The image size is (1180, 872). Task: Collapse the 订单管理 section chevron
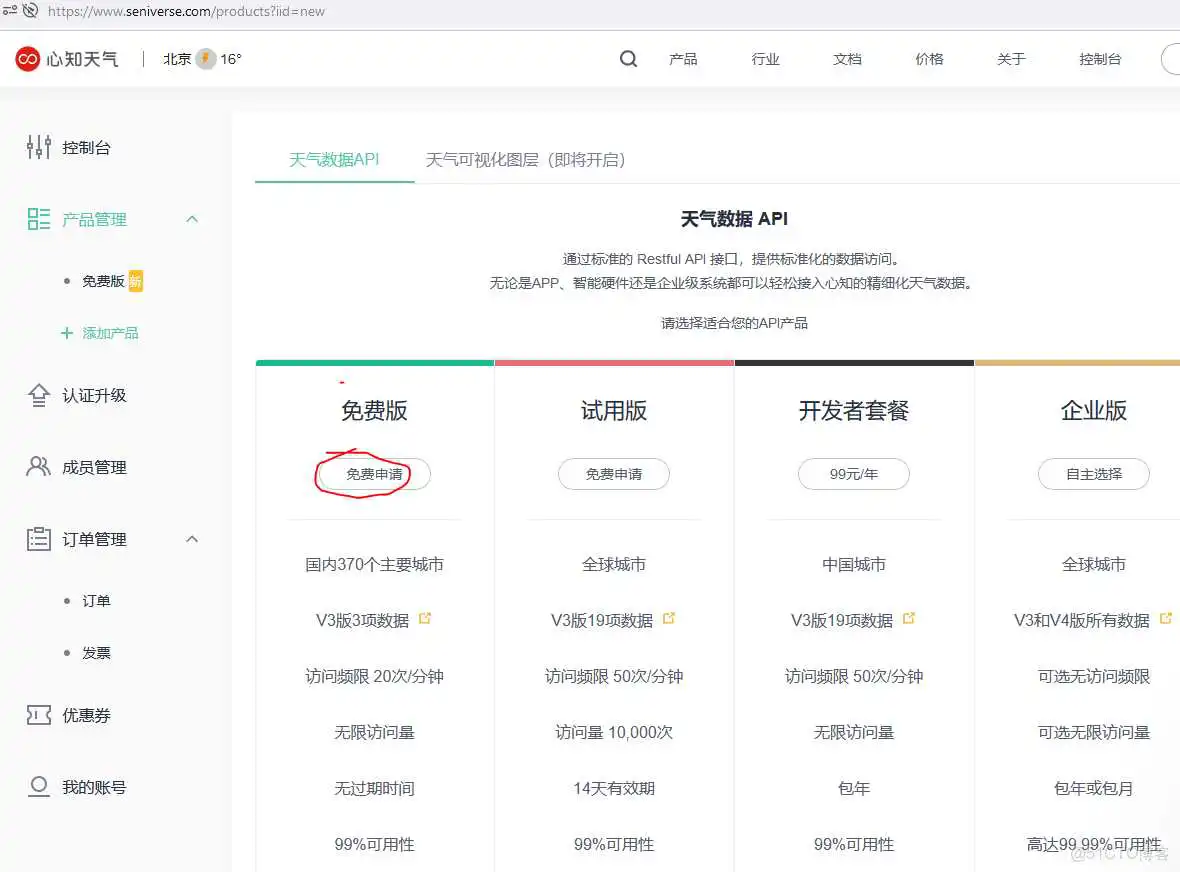click(x=192, y=539)
